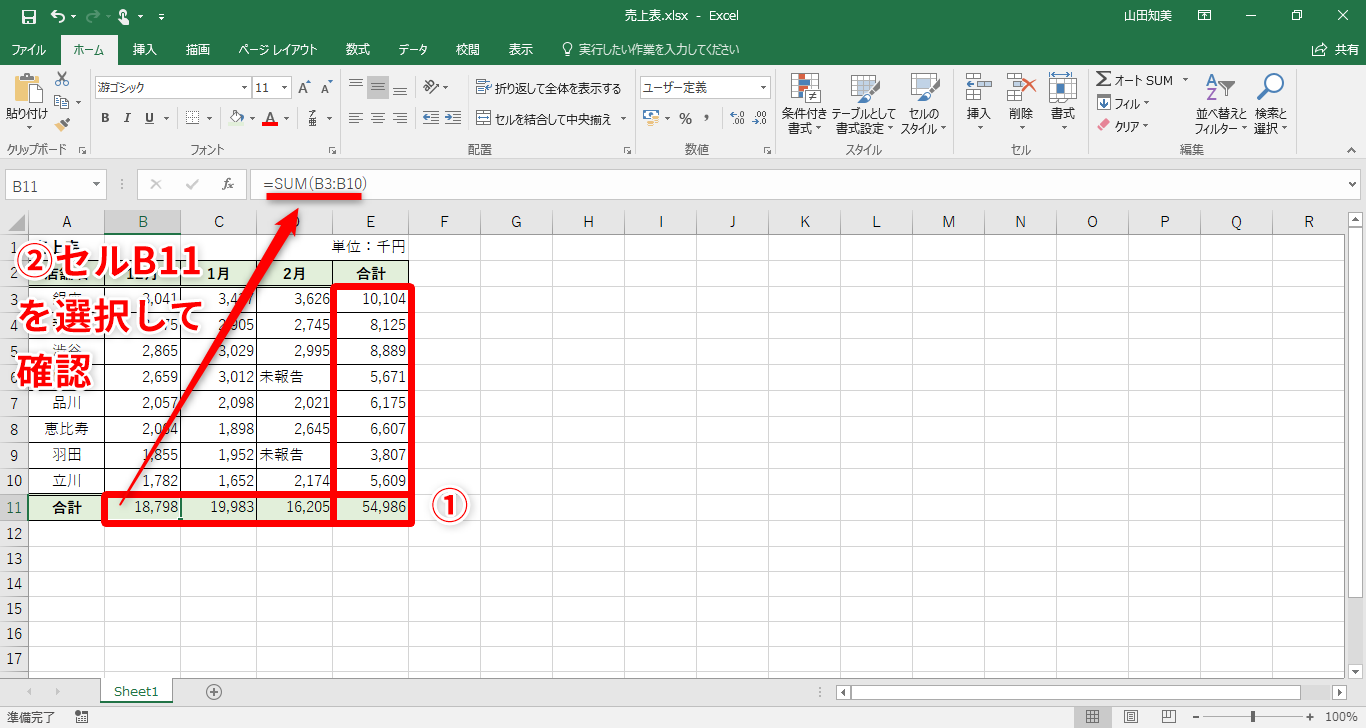Open Sort & Filter (並べ替えとフィルター)
Image resolution: width=1366 pixels, height=728 pixels.
[x=1220, y=104]
